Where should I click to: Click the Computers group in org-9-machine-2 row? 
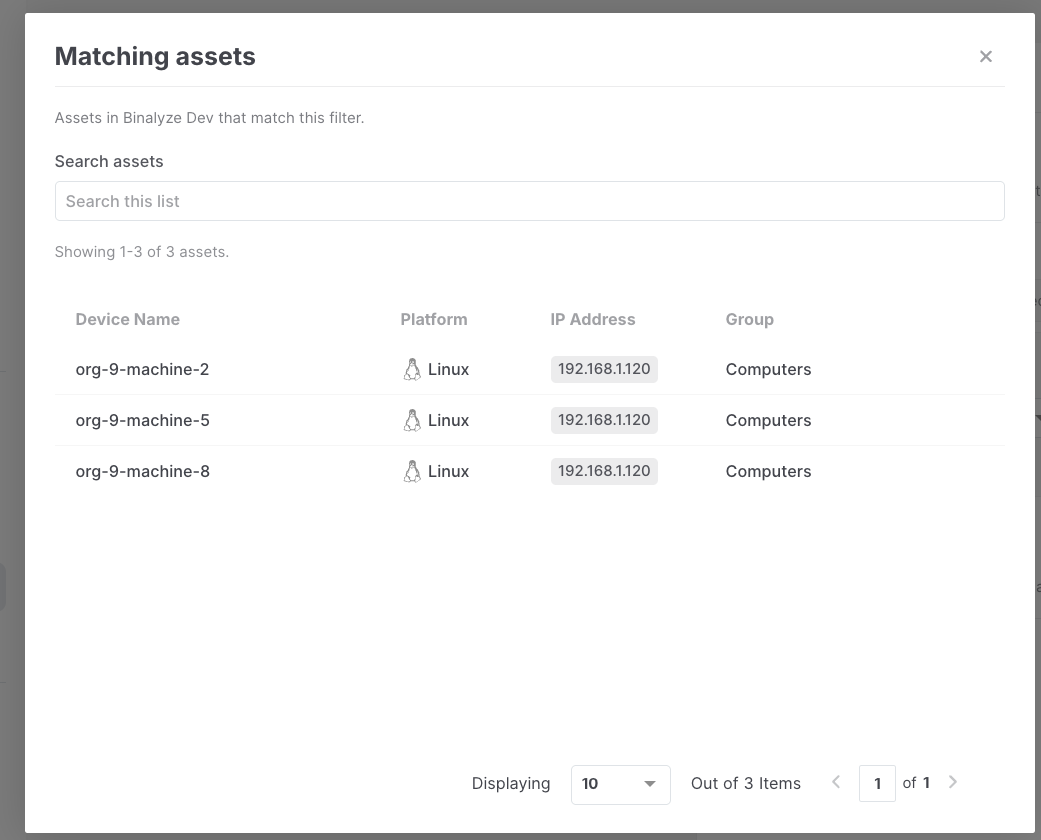coord(768,370)
